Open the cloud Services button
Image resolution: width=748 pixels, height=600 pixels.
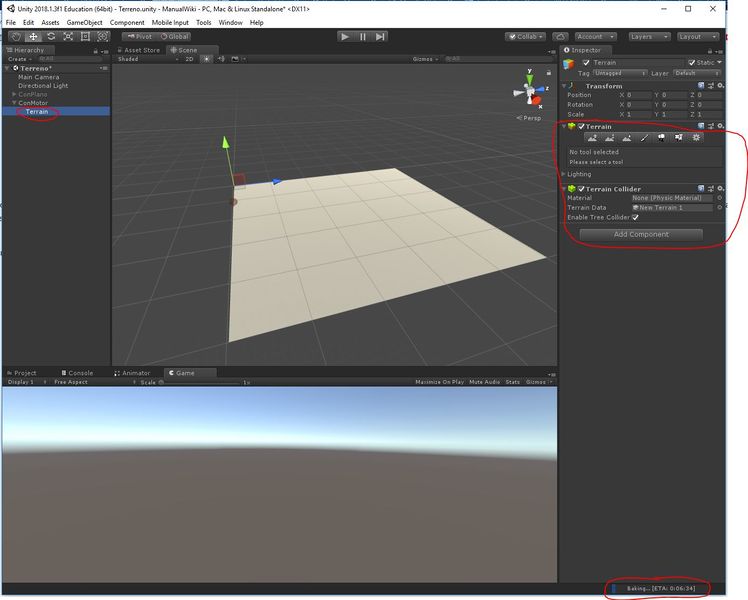pyautogui.click(x=560, y=37)
